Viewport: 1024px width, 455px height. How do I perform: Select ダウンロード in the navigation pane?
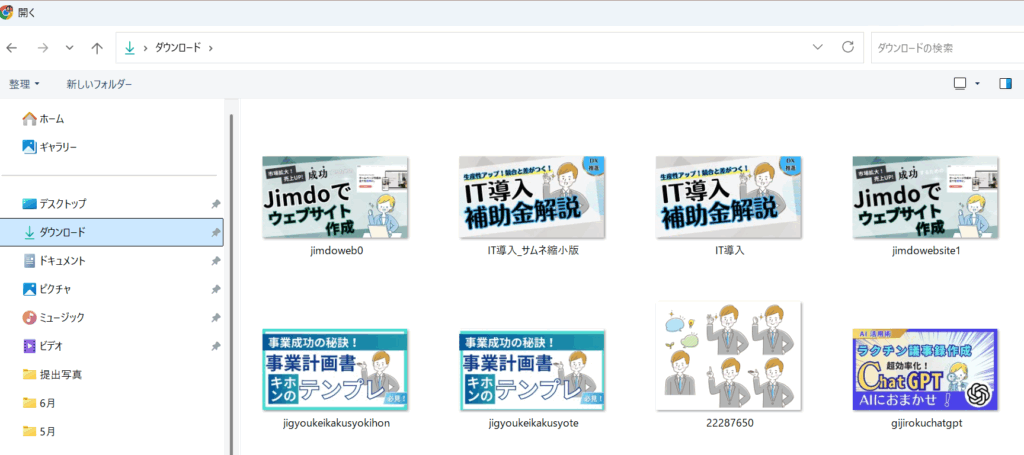112,232
